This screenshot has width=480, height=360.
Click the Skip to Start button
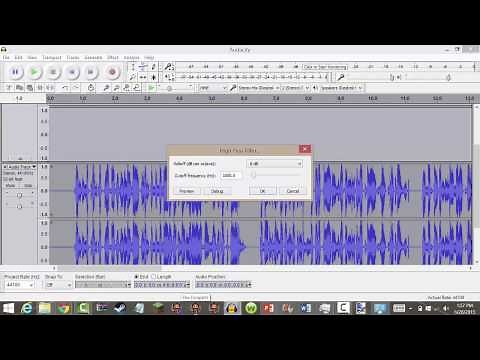click(x=72, y=72)
